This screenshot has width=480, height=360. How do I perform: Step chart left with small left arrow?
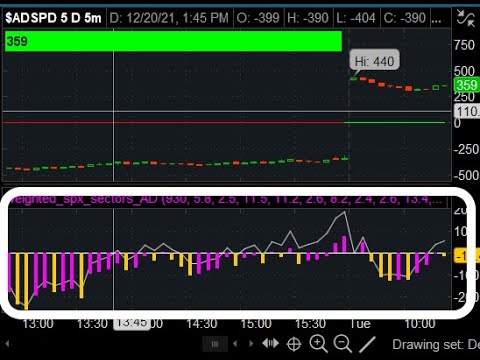[x=235, y=343]
